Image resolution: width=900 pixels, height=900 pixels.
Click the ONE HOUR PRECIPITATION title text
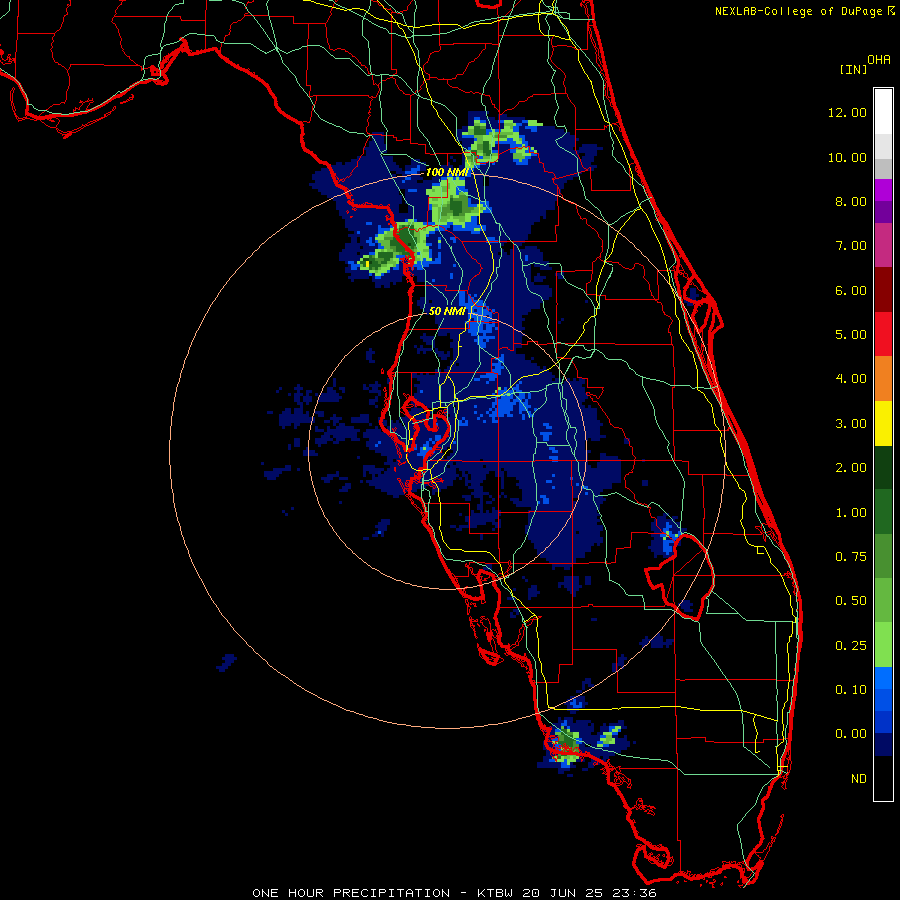(351, 893)
